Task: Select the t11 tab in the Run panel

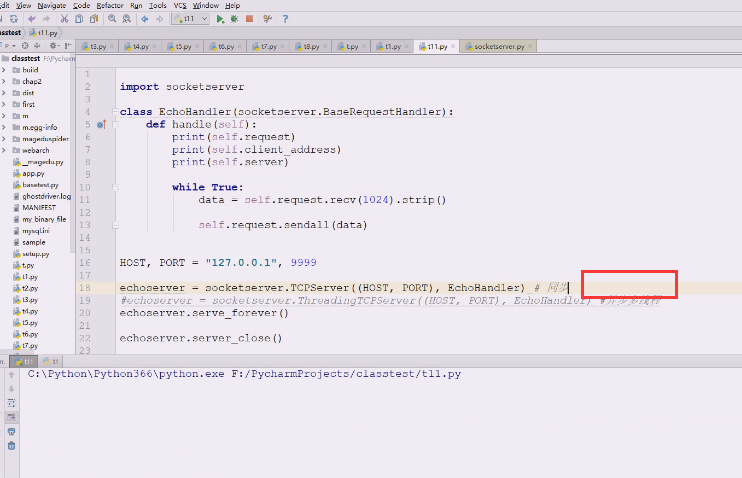Action: (x=24, y=362)
